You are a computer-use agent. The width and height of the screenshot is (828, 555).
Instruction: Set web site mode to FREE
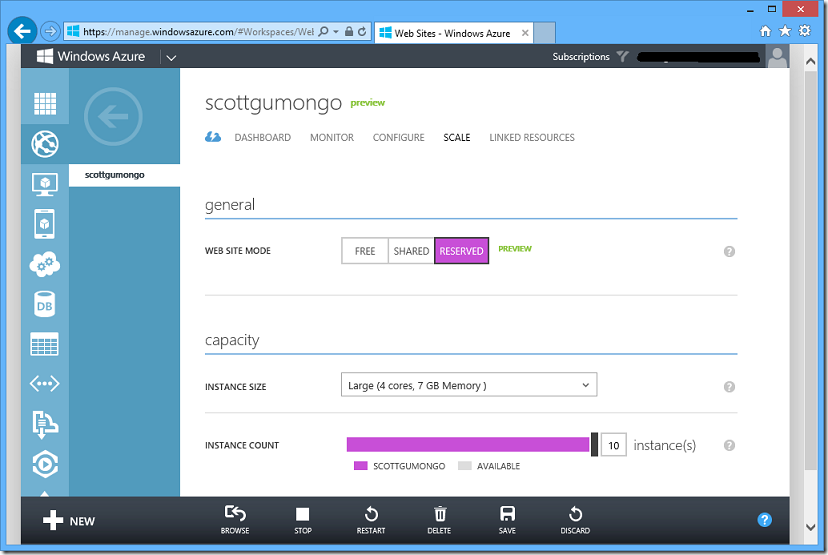365,251
